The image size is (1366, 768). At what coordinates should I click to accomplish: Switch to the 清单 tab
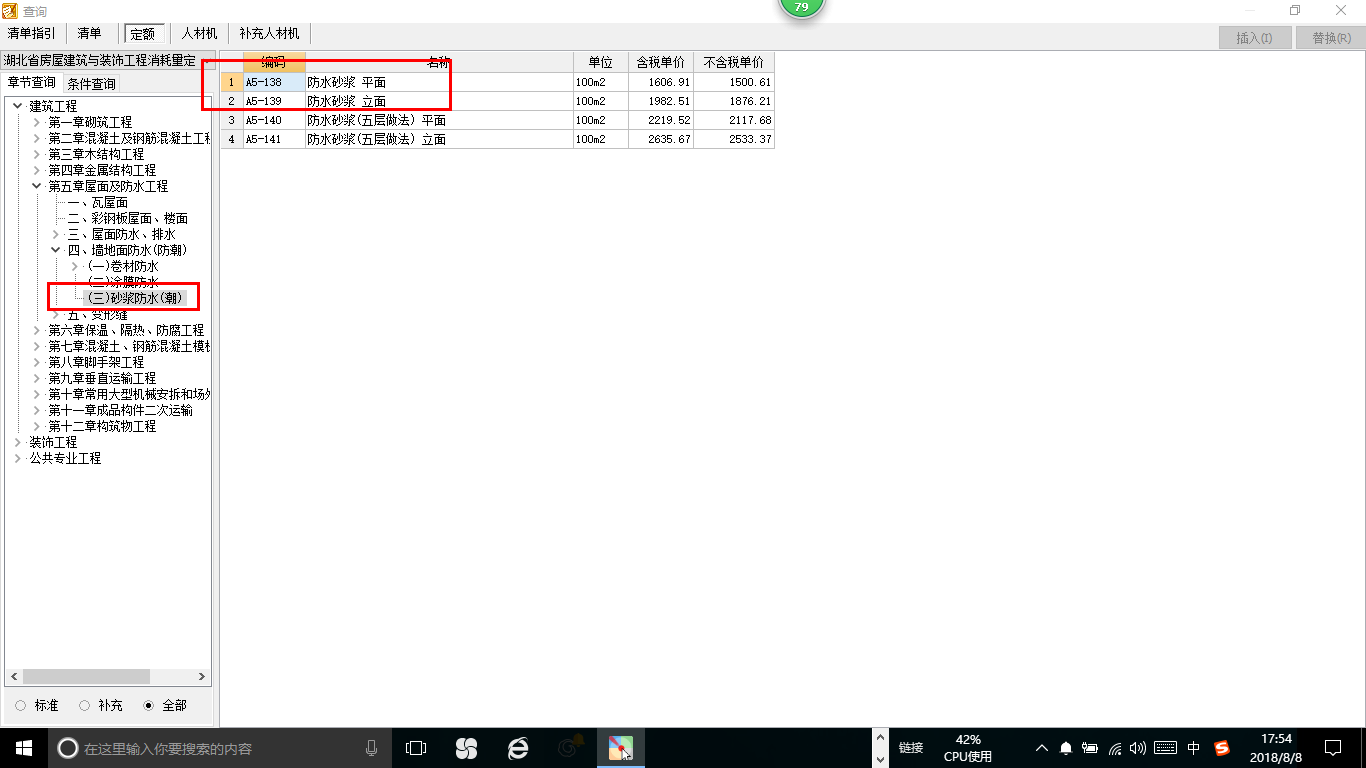point(89,33)
